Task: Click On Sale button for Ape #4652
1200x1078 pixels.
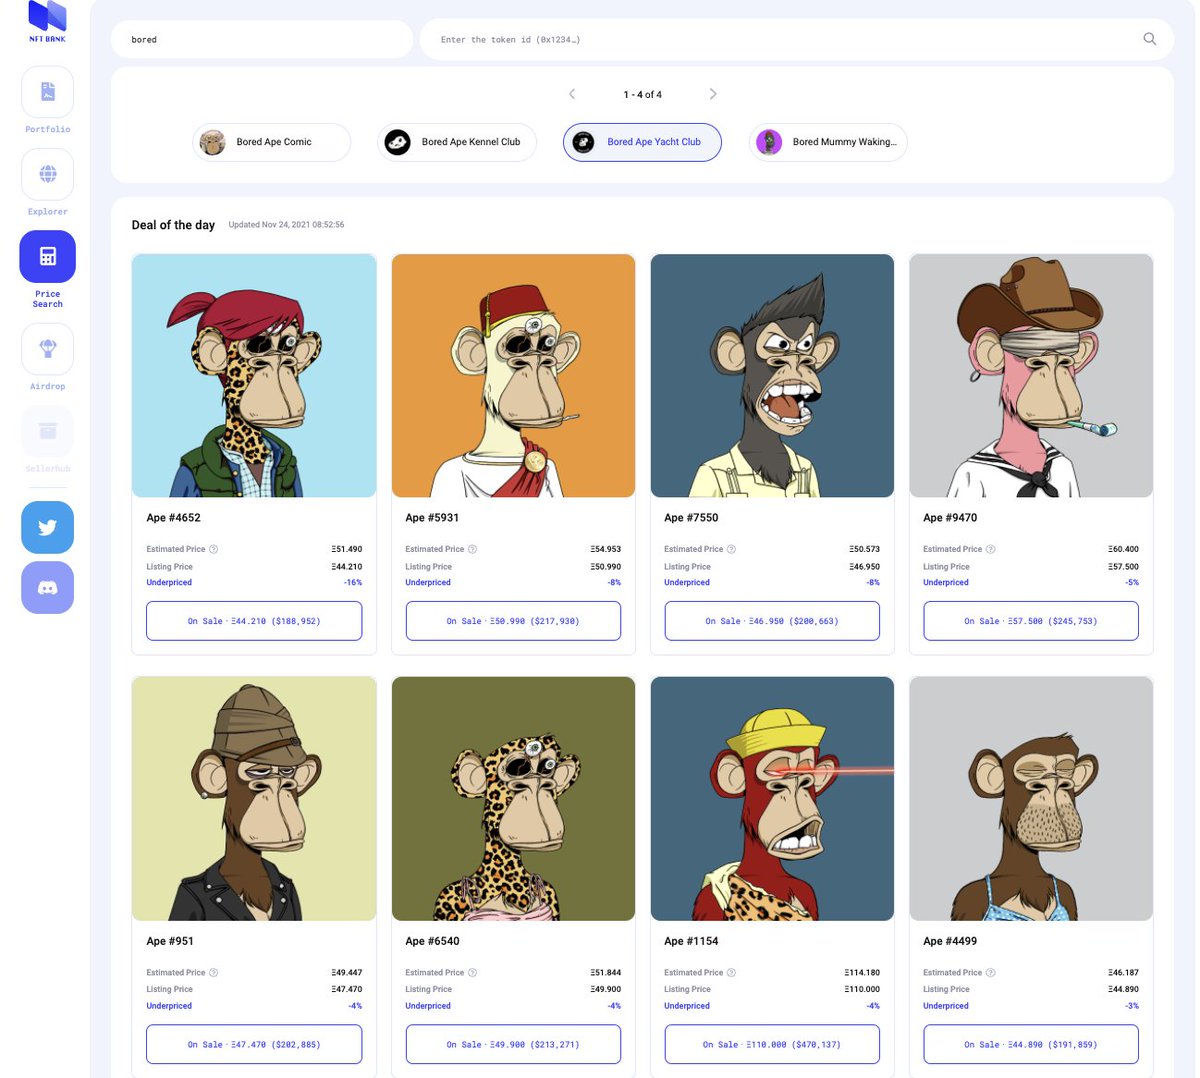Action: [254, 621]
